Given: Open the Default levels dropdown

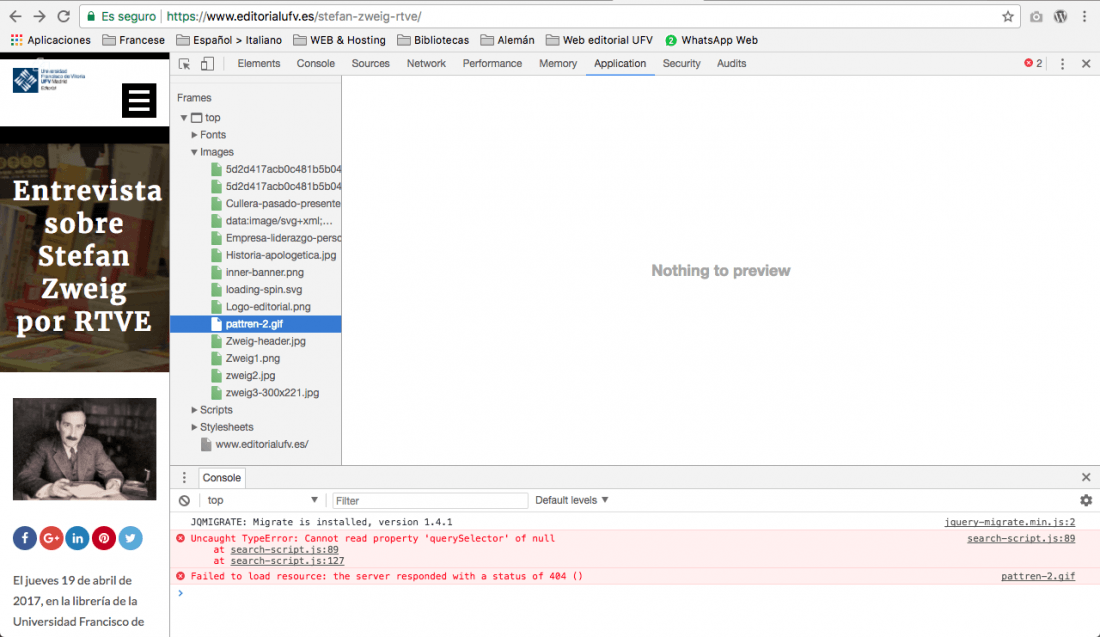Looking at the screenshot, I should pos(572,500).
